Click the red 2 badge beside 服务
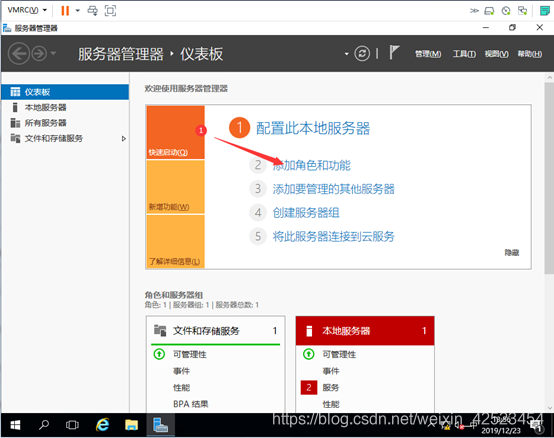The image size is (554, 438). [x=309, y=387]
